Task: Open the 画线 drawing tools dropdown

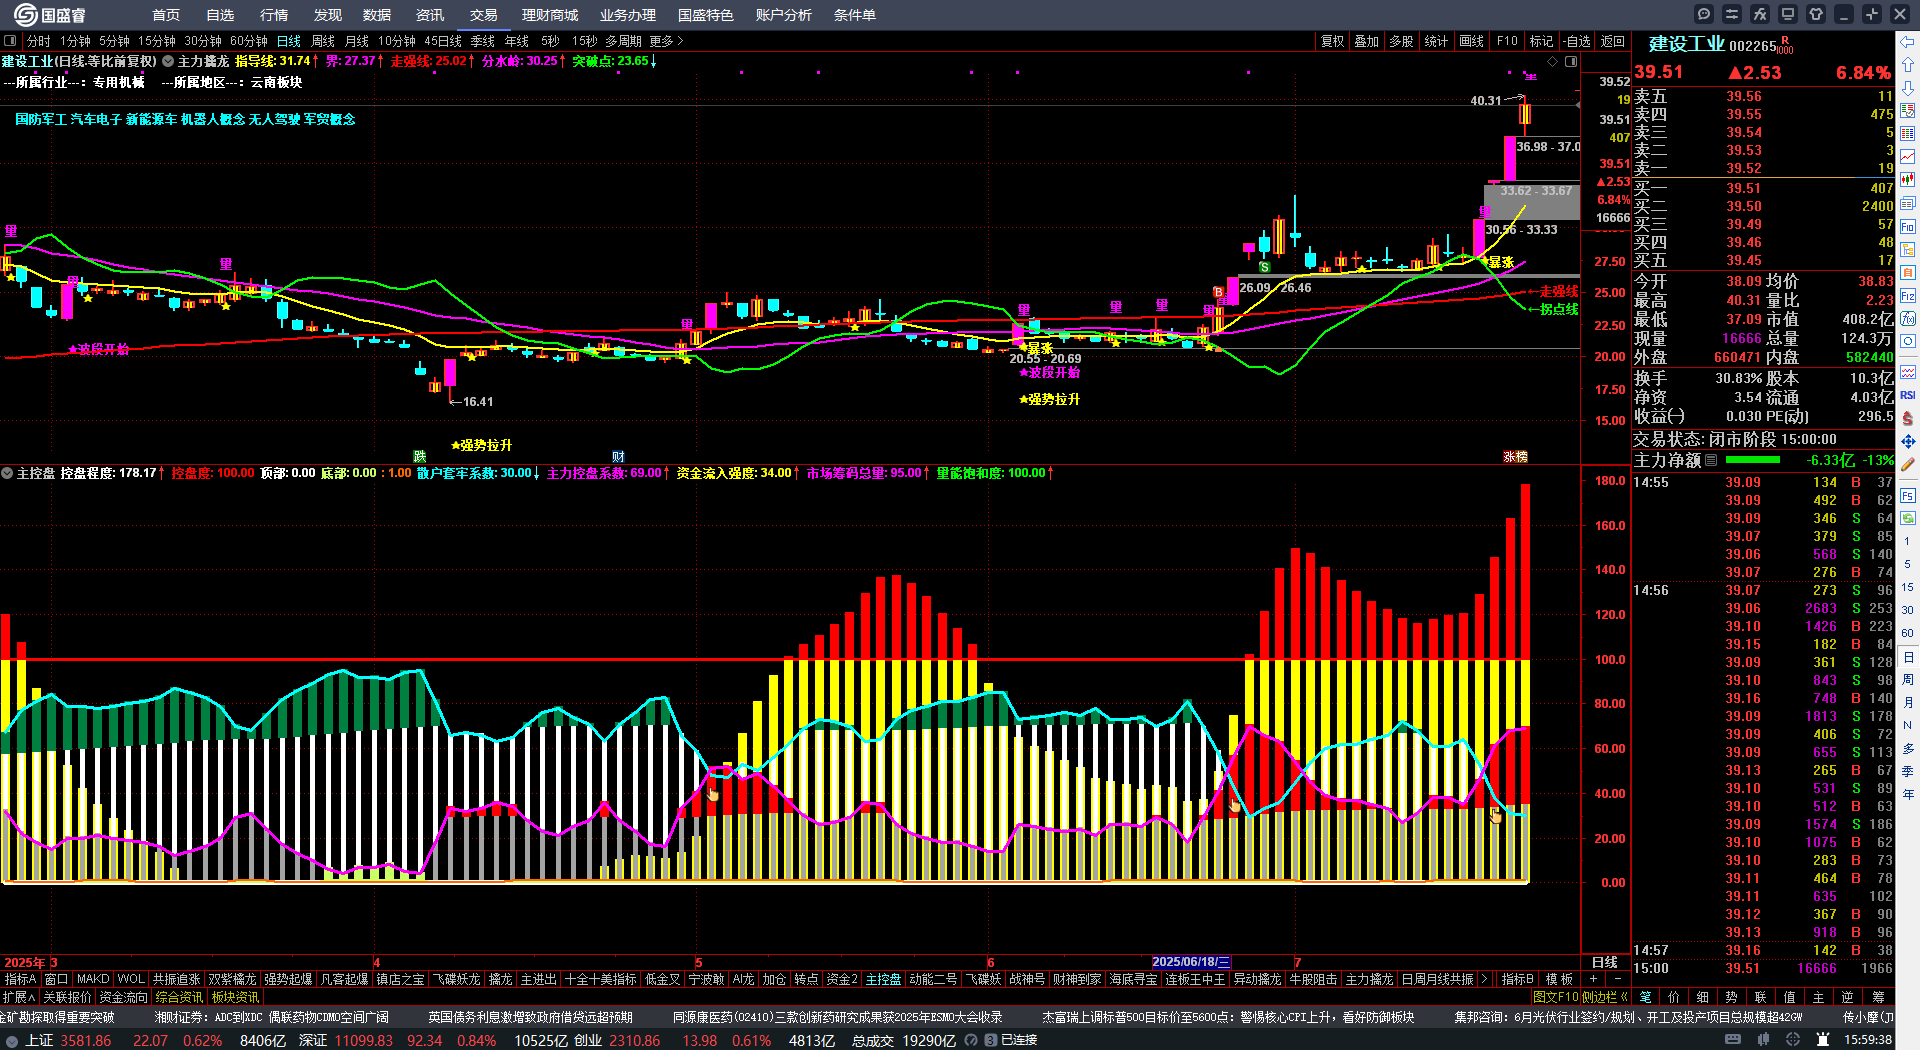Action: 1471,41
